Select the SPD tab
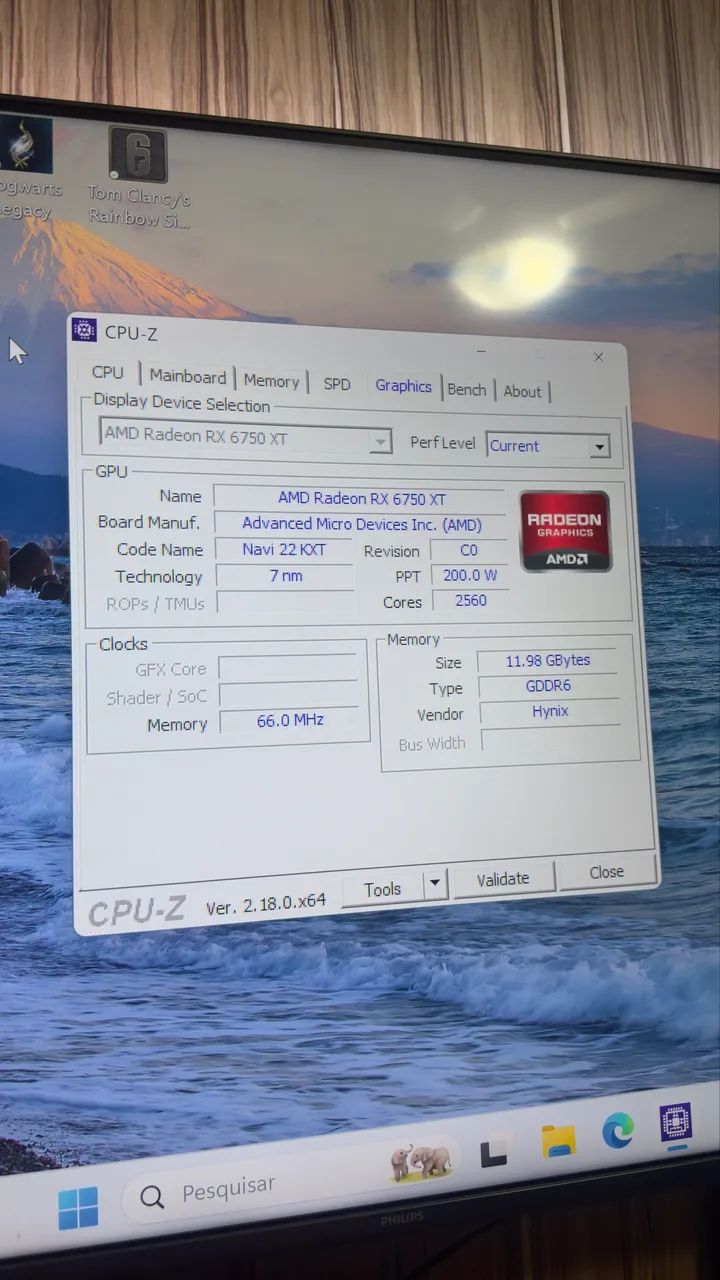Image resolution: width=720 pixels, height=1280 pixels. coord(337,384)
